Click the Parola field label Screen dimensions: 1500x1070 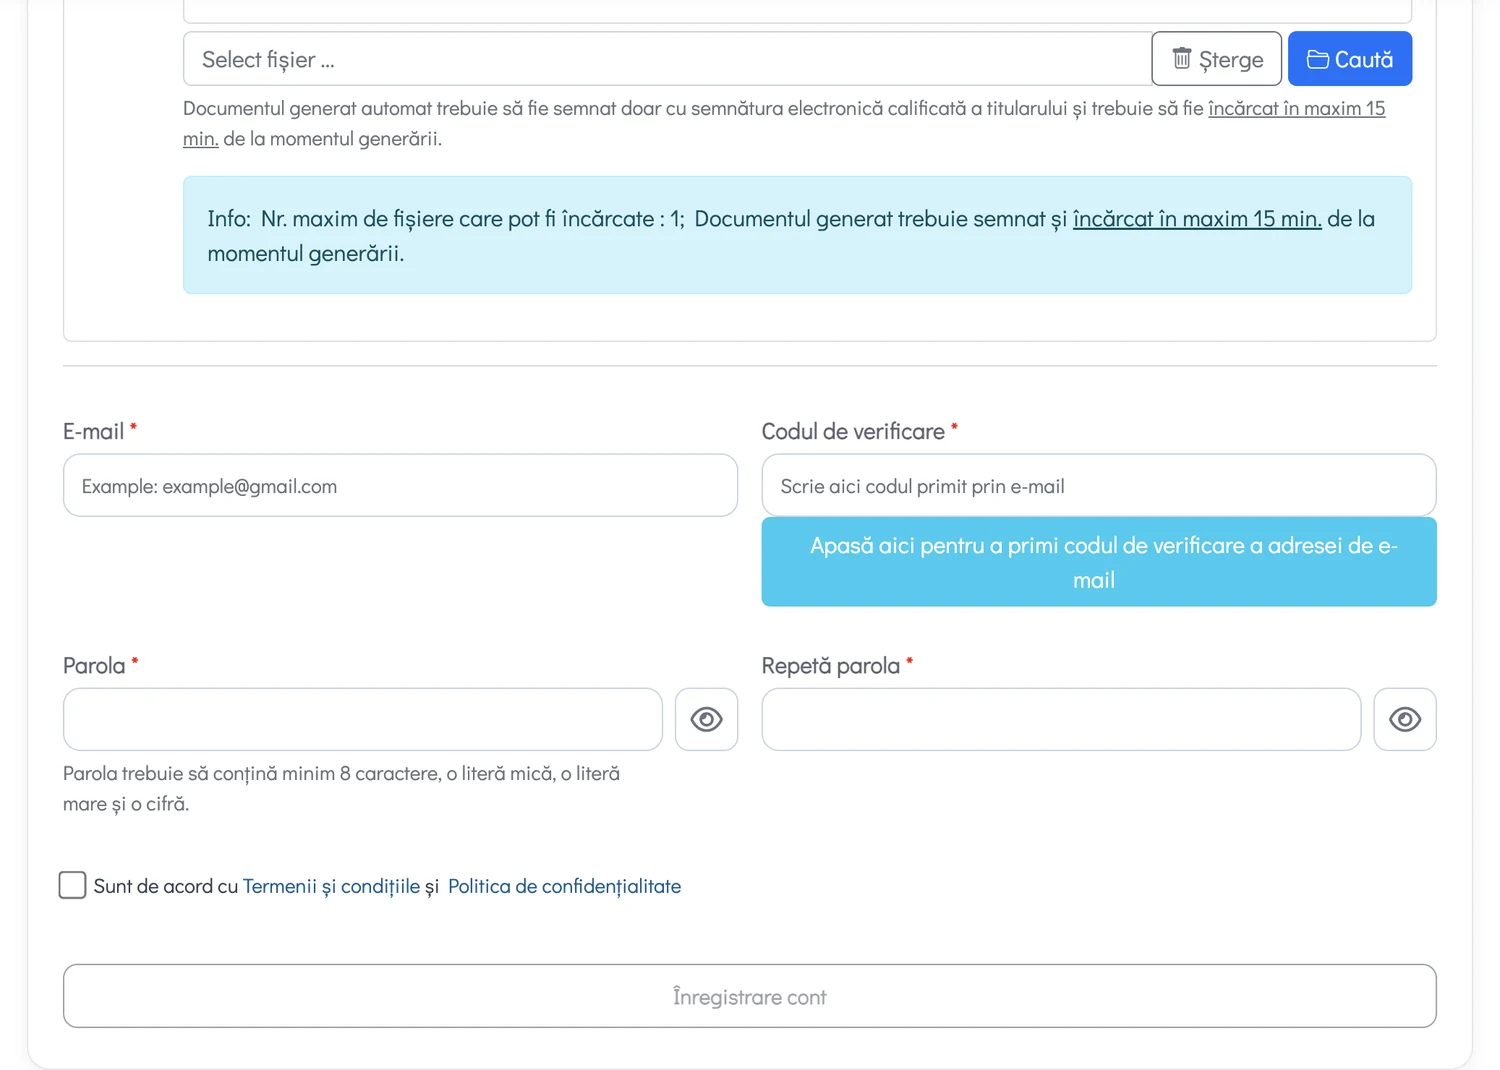(x=94, y=665)
